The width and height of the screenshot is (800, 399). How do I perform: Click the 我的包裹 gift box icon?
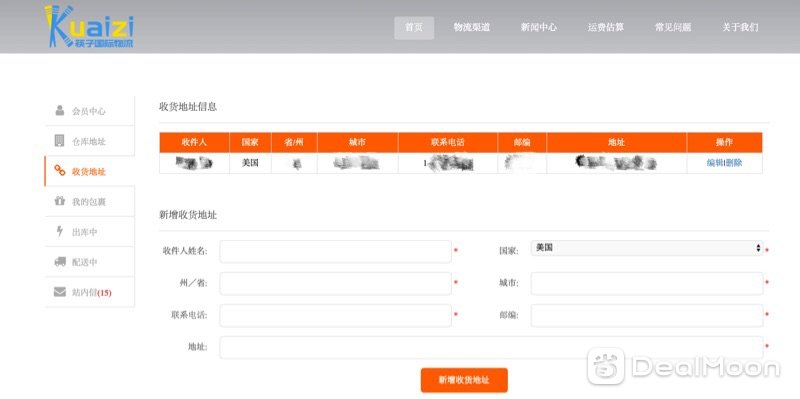pyautogui.click(x=60, y=201)
